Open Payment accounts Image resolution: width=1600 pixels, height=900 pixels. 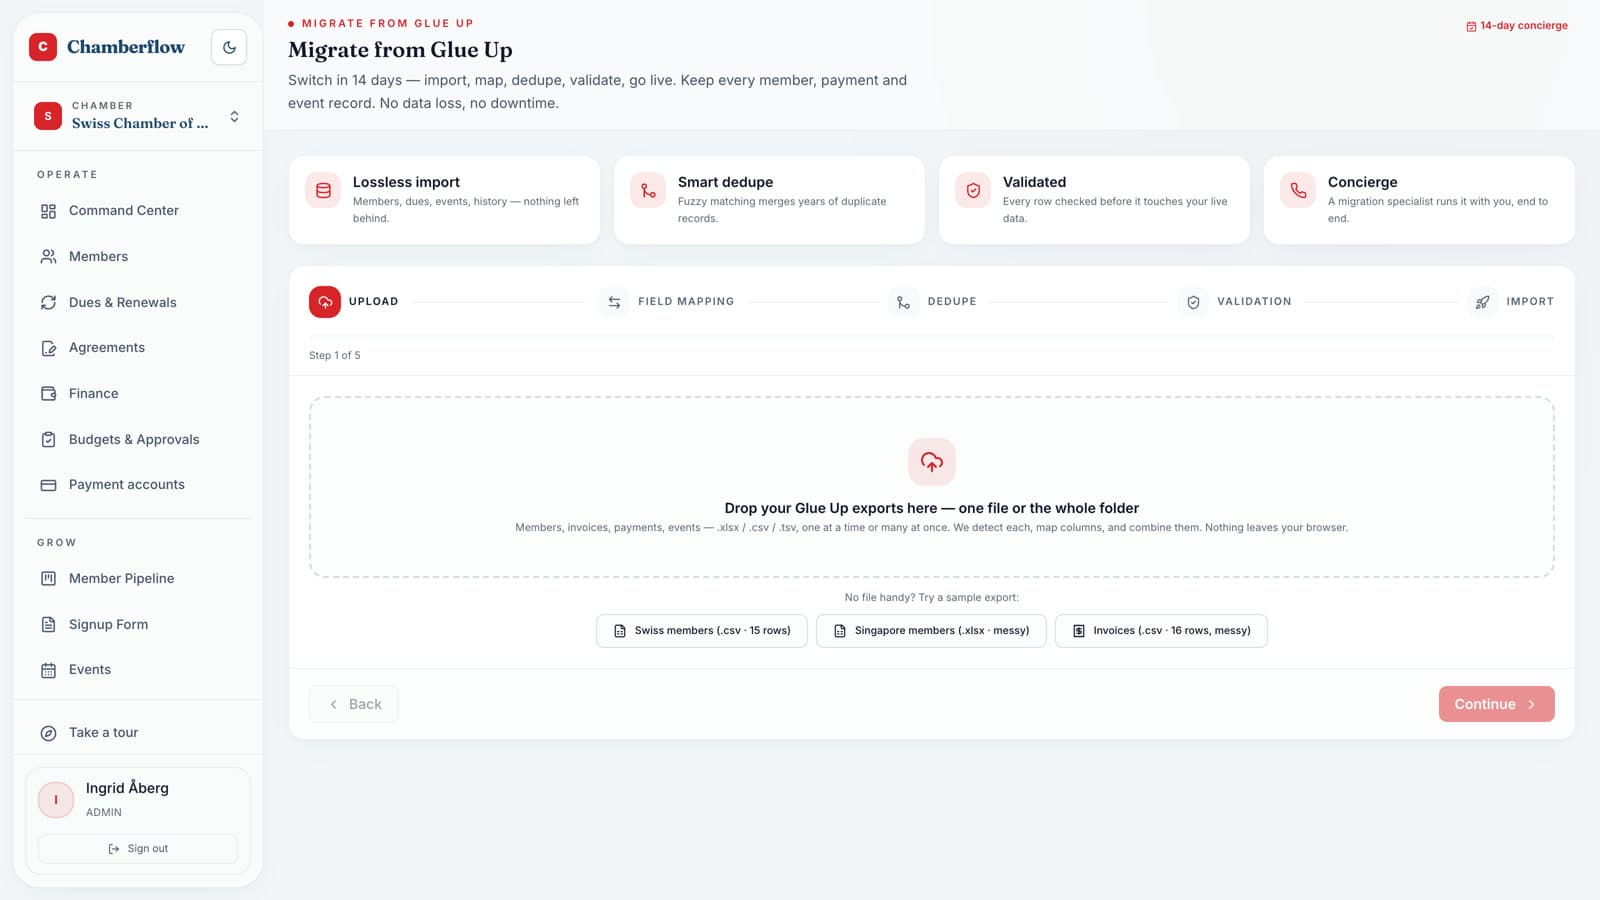pos(137,485)
